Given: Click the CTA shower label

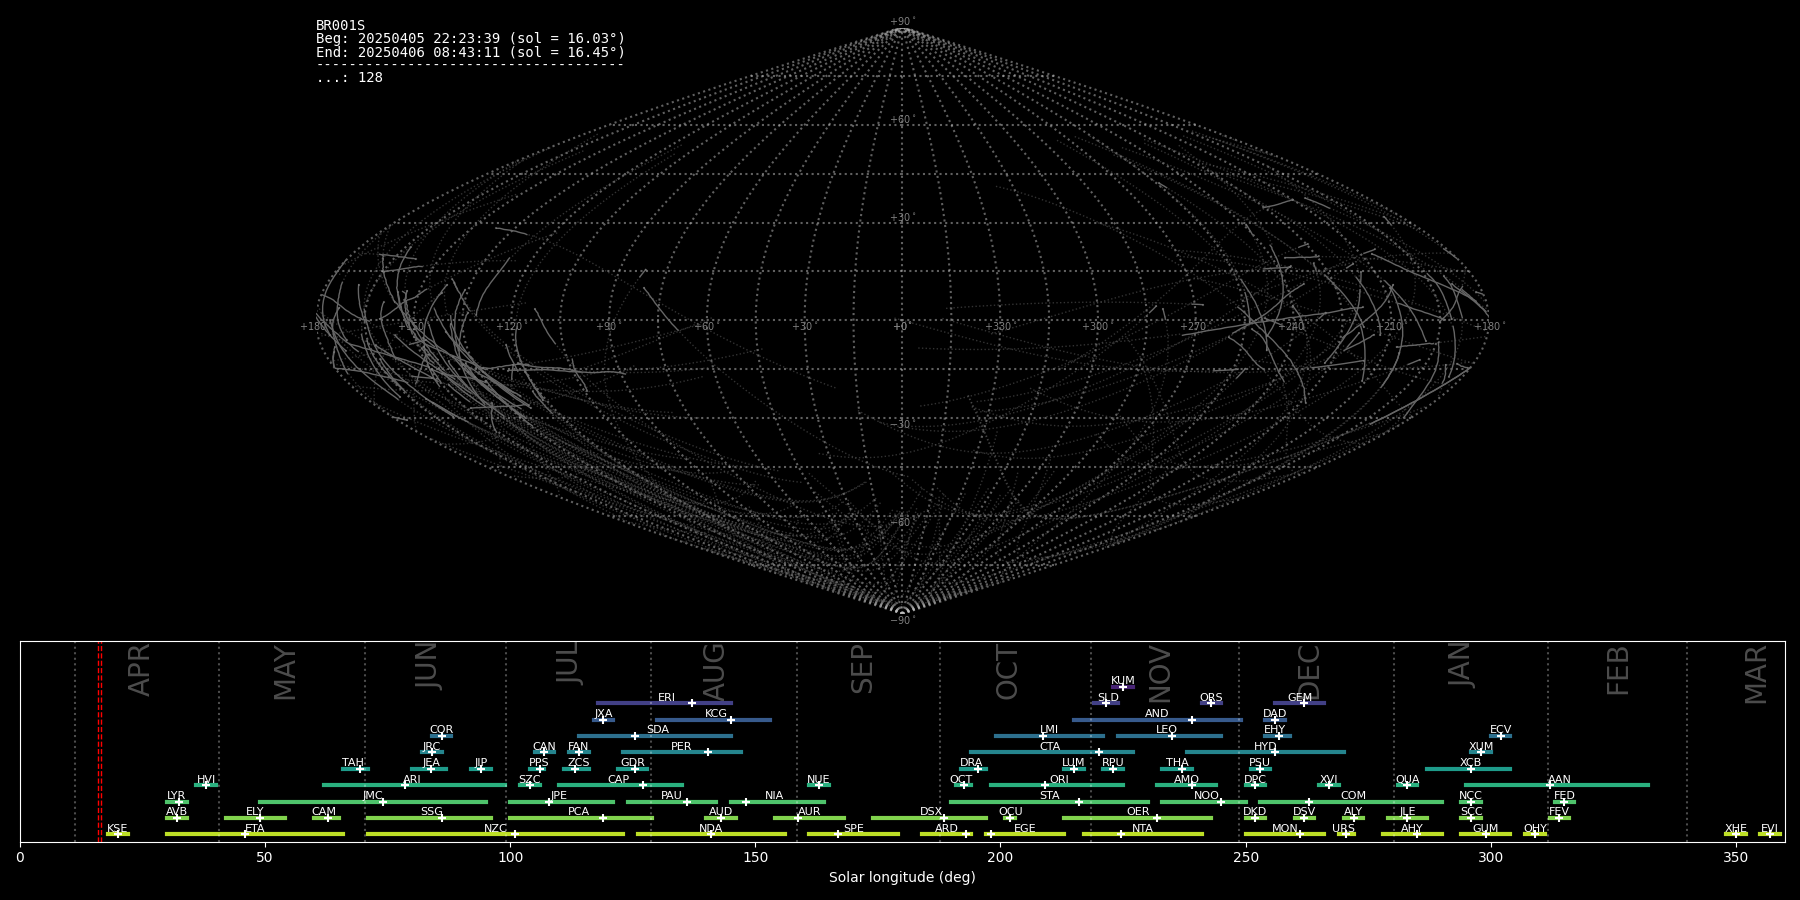Looking at the screenshot, I should 1049,747.
